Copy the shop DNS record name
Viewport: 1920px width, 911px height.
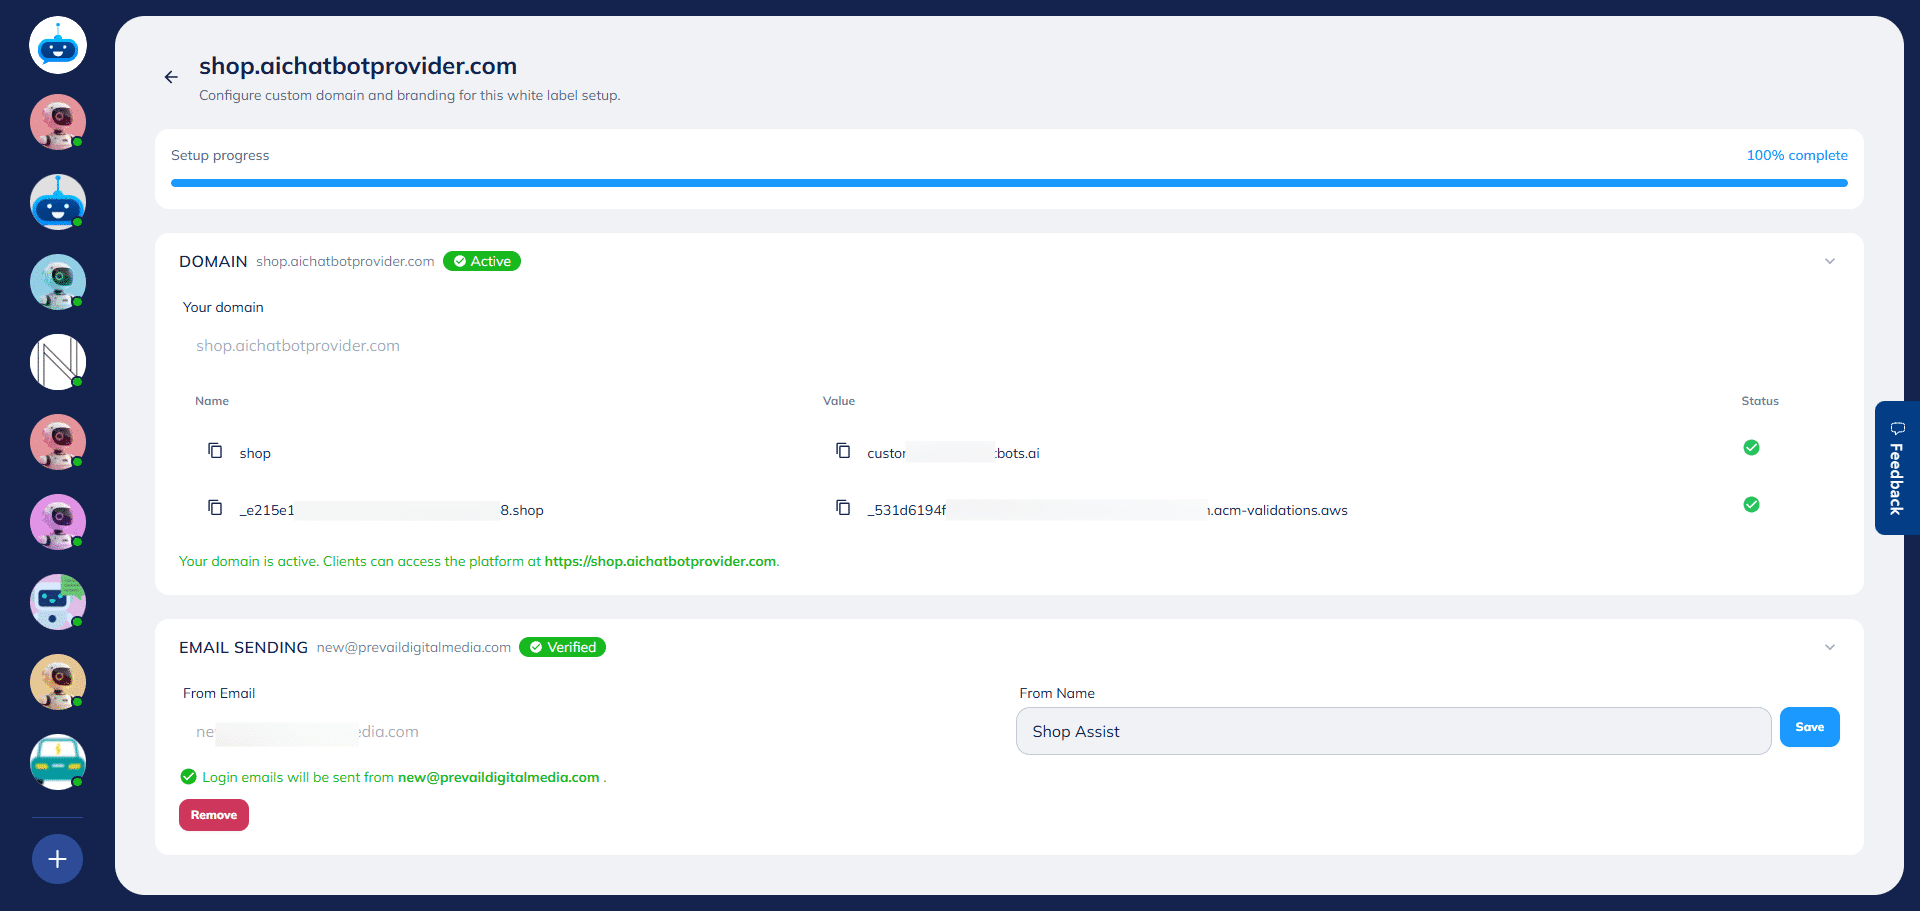pyautogui.click(x=215, y=450)
